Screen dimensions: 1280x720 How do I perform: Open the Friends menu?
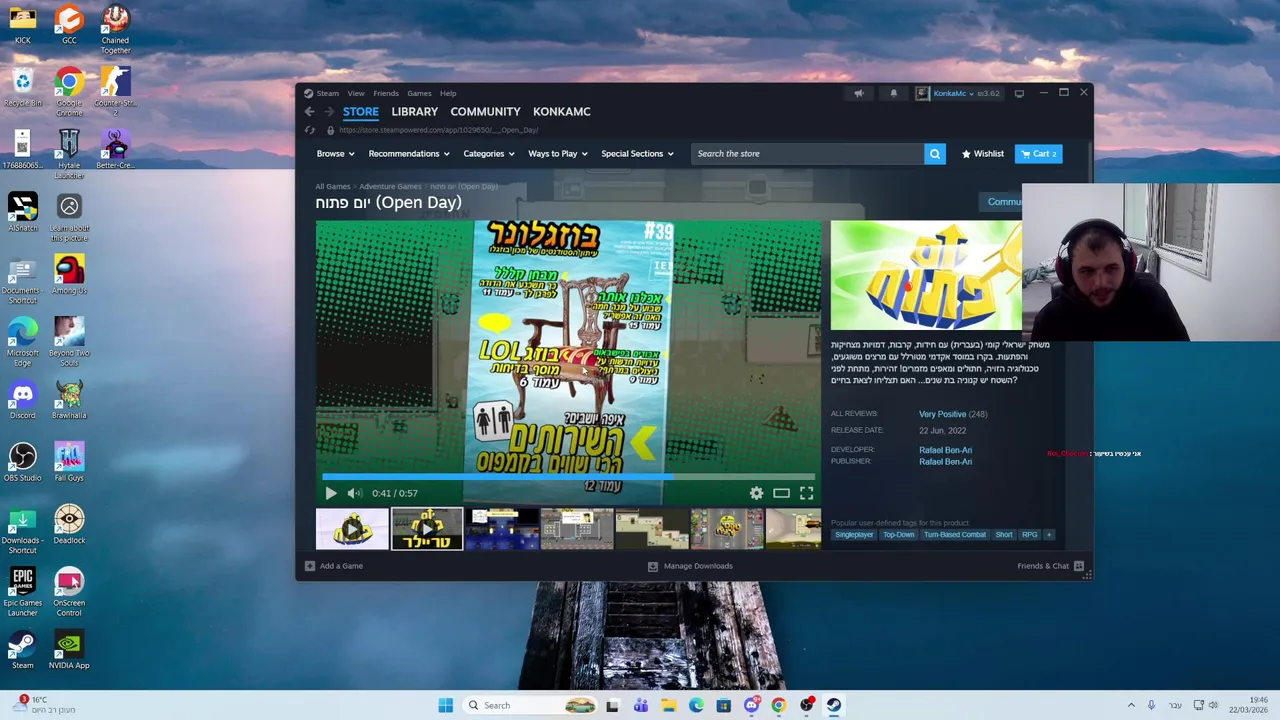tap(385, 93)
